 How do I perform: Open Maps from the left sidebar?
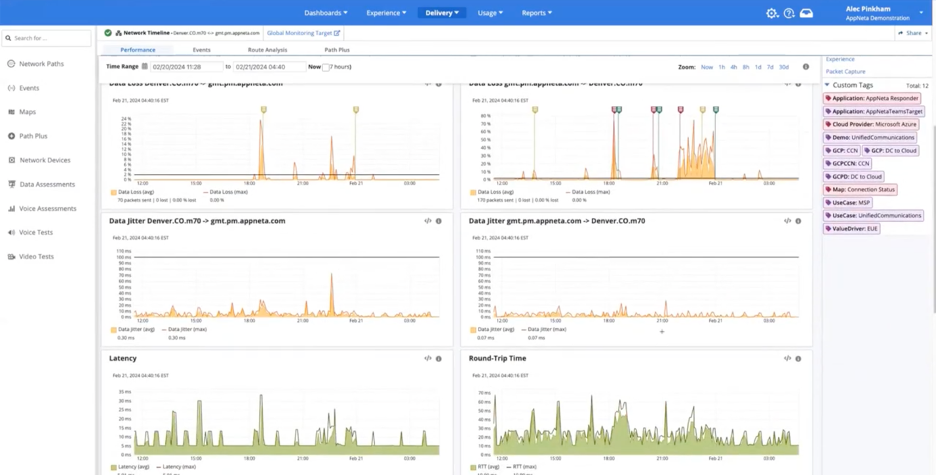click(x=21, y=112)
